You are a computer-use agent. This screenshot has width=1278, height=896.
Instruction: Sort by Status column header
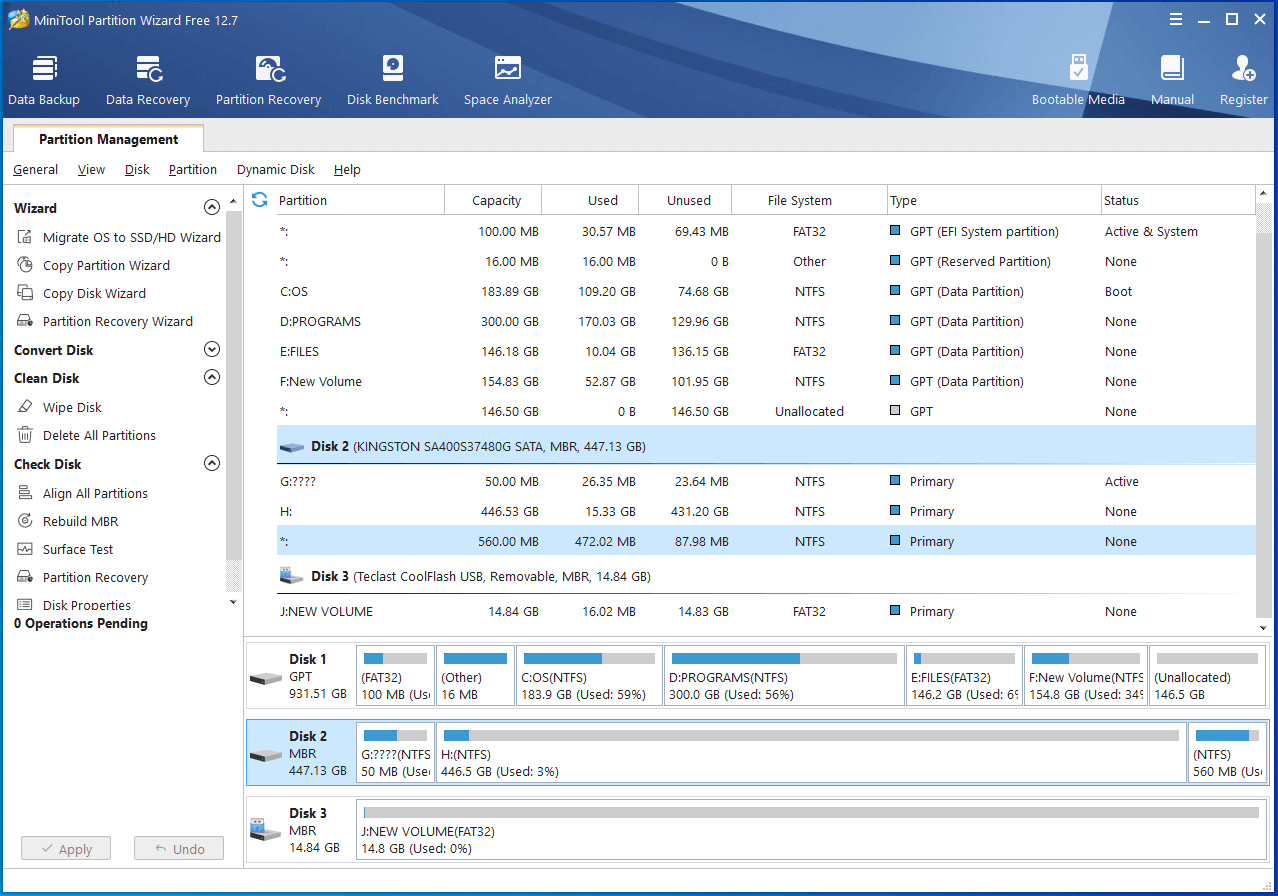1178,200
